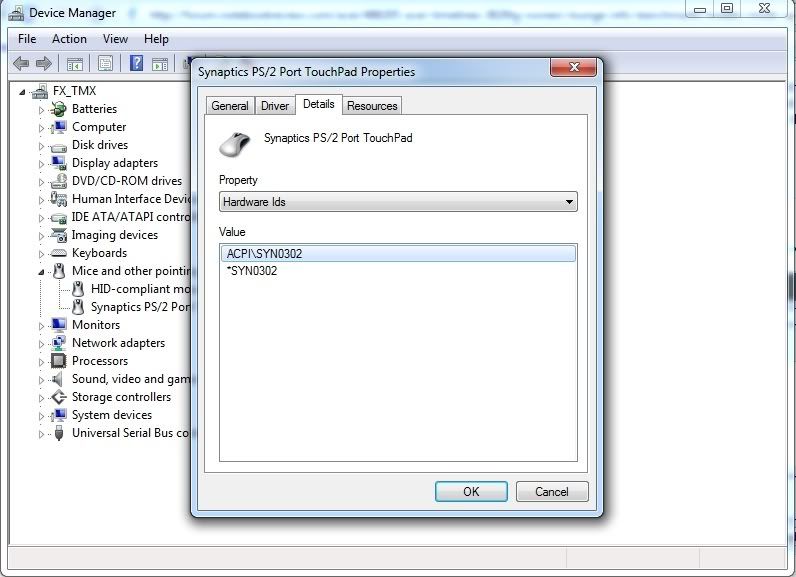Expand the IDE ATA/ATAPI controllers node
The width and height of the screenshot is (796, 577).
(x=41, y=218)
